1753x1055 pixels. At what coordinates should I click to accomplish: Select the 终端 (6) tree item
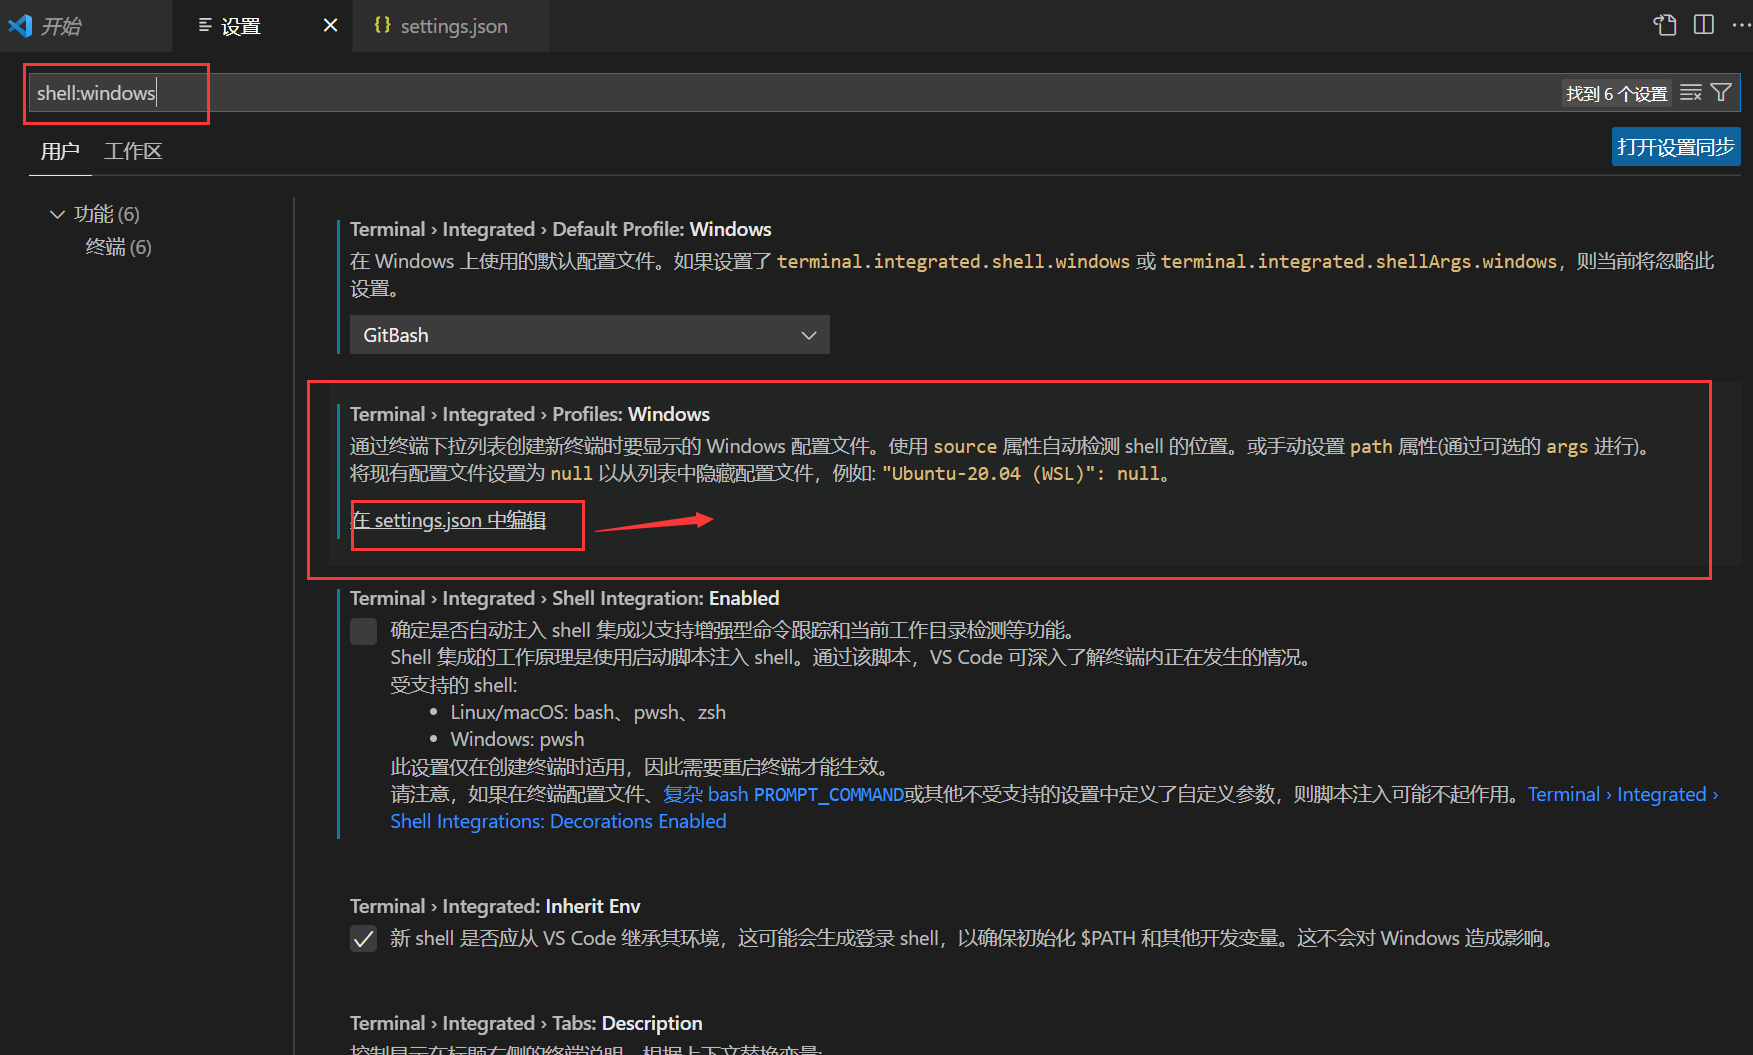(x=118, y=247)
